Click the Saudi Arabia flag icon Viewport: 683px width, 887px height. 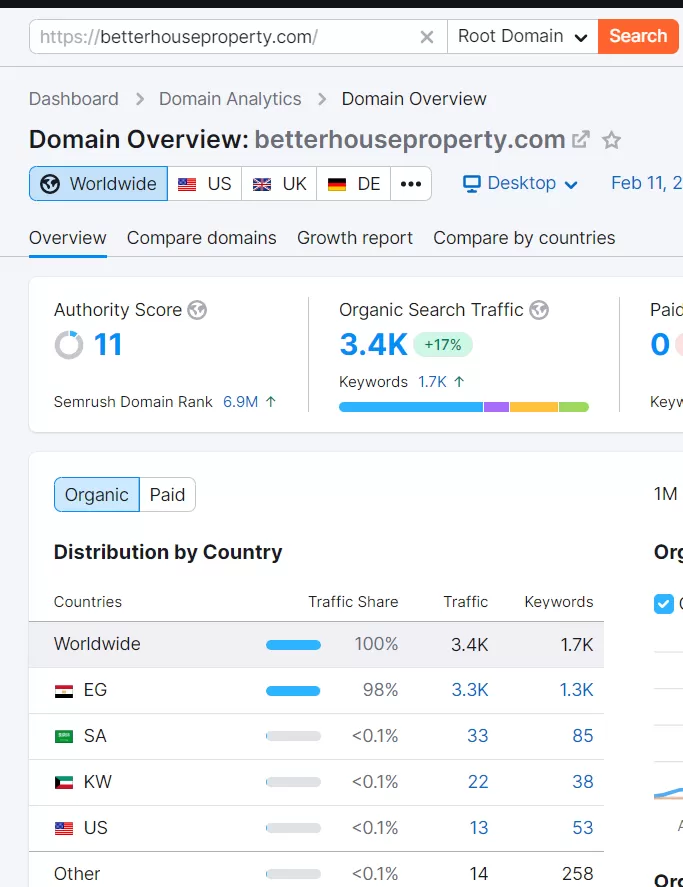64,737
